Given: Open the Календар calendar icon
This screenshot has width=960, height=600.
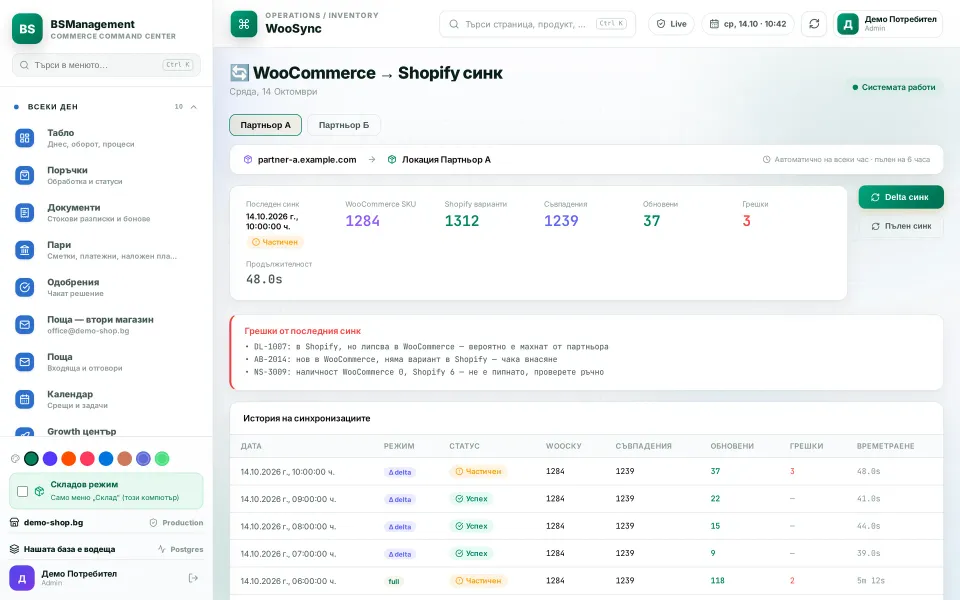Looking at the screenshot, I should point(24,399).
